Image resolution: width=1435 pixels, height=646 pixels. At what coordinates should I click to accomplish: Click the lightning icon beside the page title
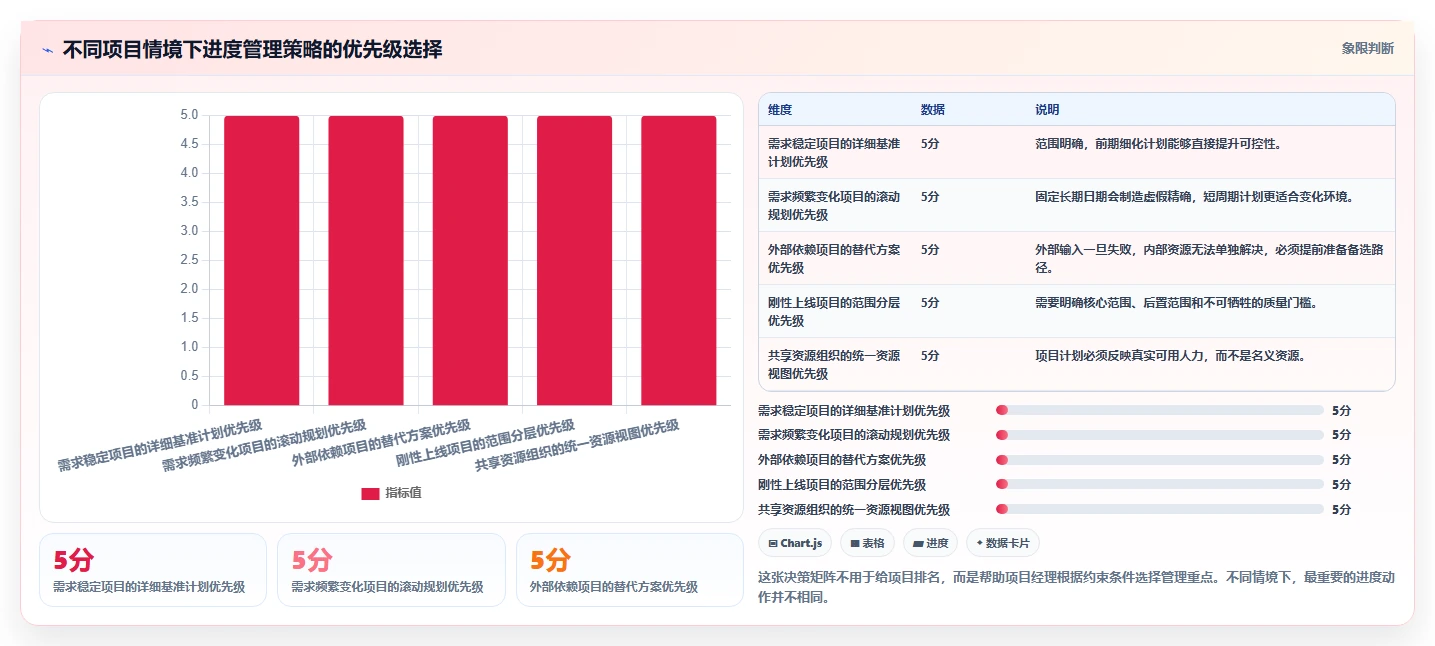pos(48,50)
